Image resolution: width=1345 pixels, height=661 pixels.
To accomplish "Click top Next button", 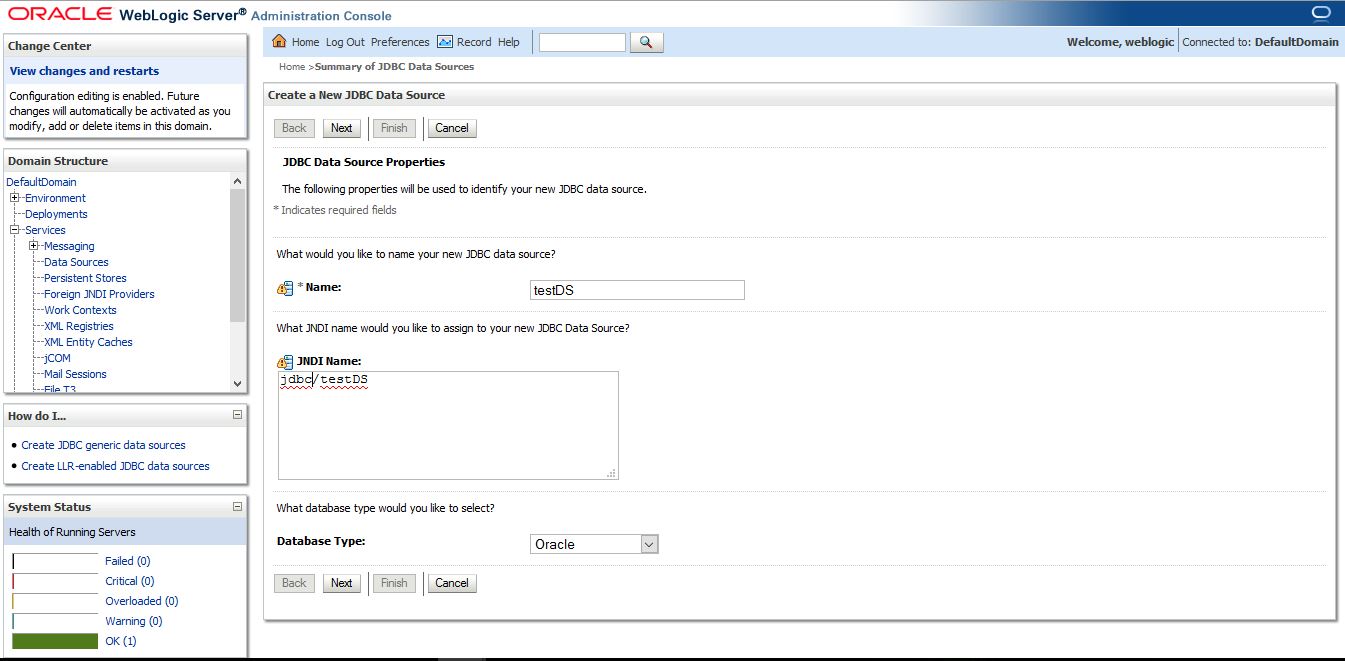I will (x=342, y=128).
